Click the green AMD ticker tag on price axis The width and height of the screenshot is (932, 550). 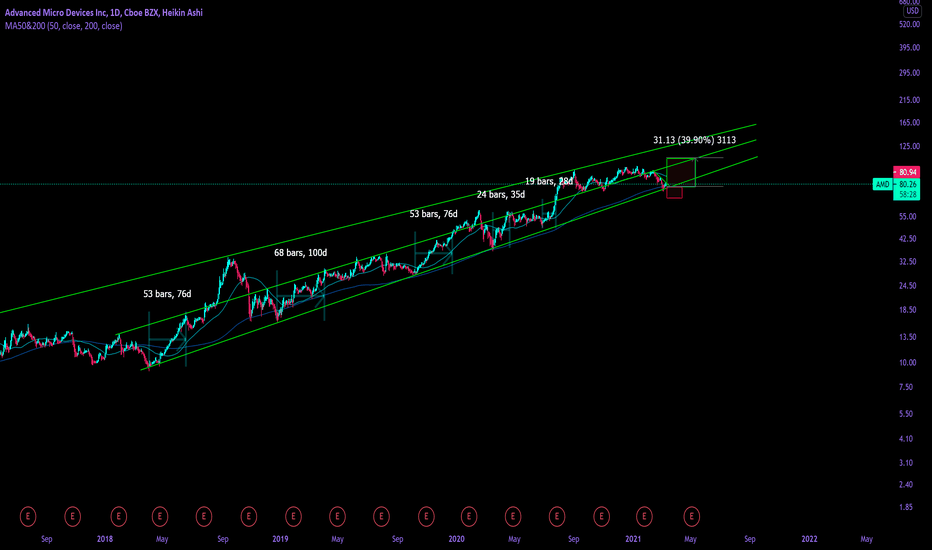883,184
